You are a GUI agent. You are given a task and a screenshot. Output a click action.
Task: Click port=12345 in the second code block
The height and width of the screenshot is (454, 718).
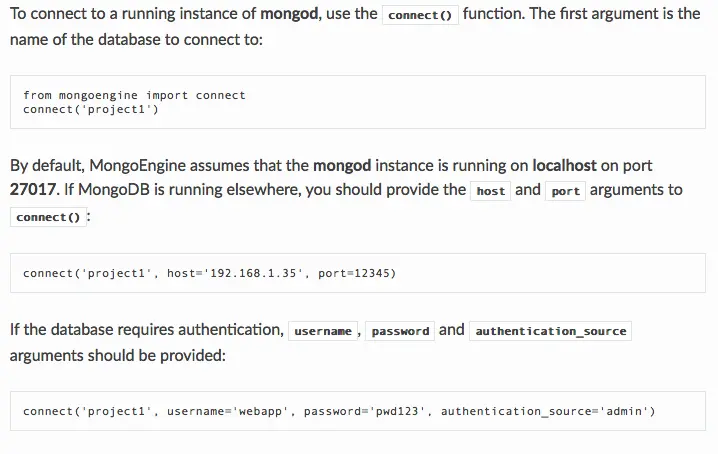pyautogui.click(x=356, y=272)
